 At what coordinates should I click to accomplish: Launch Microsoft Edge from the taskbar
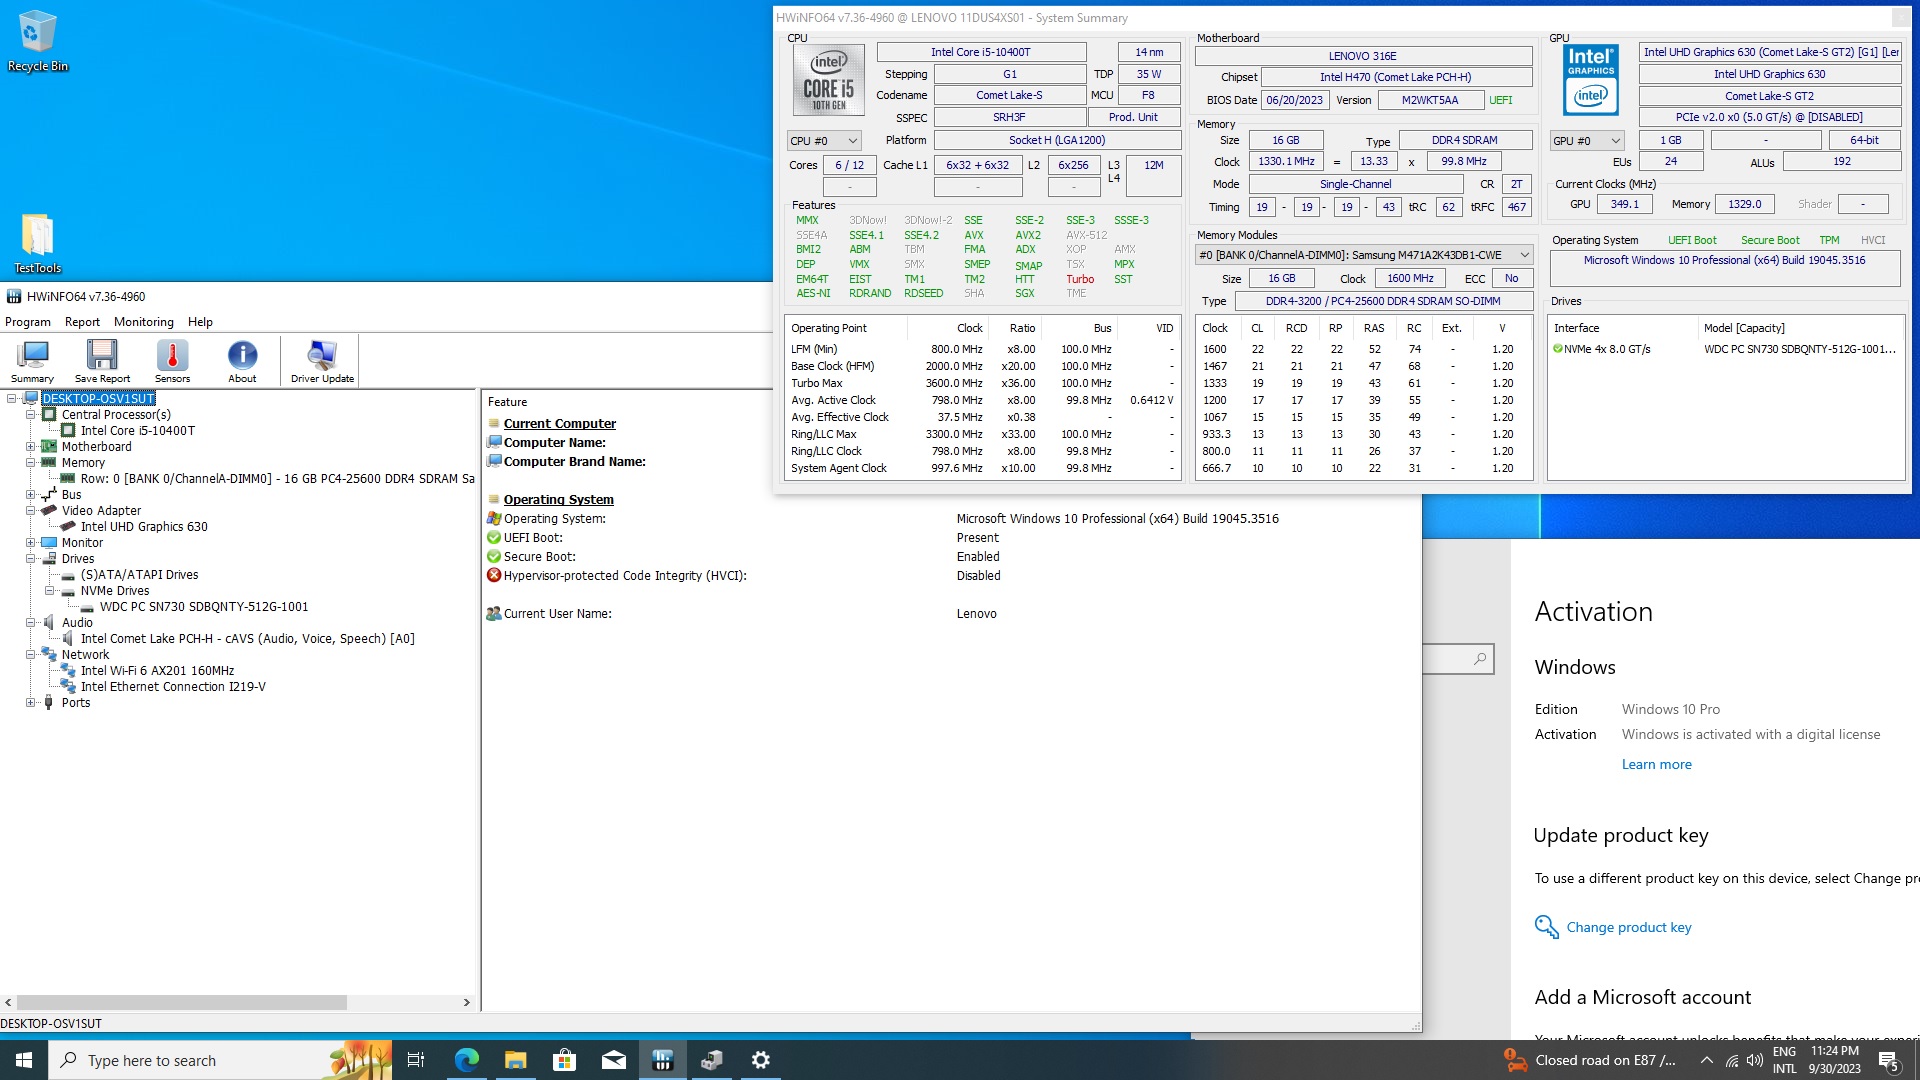pyautogui.click(x=466, y=1060)
